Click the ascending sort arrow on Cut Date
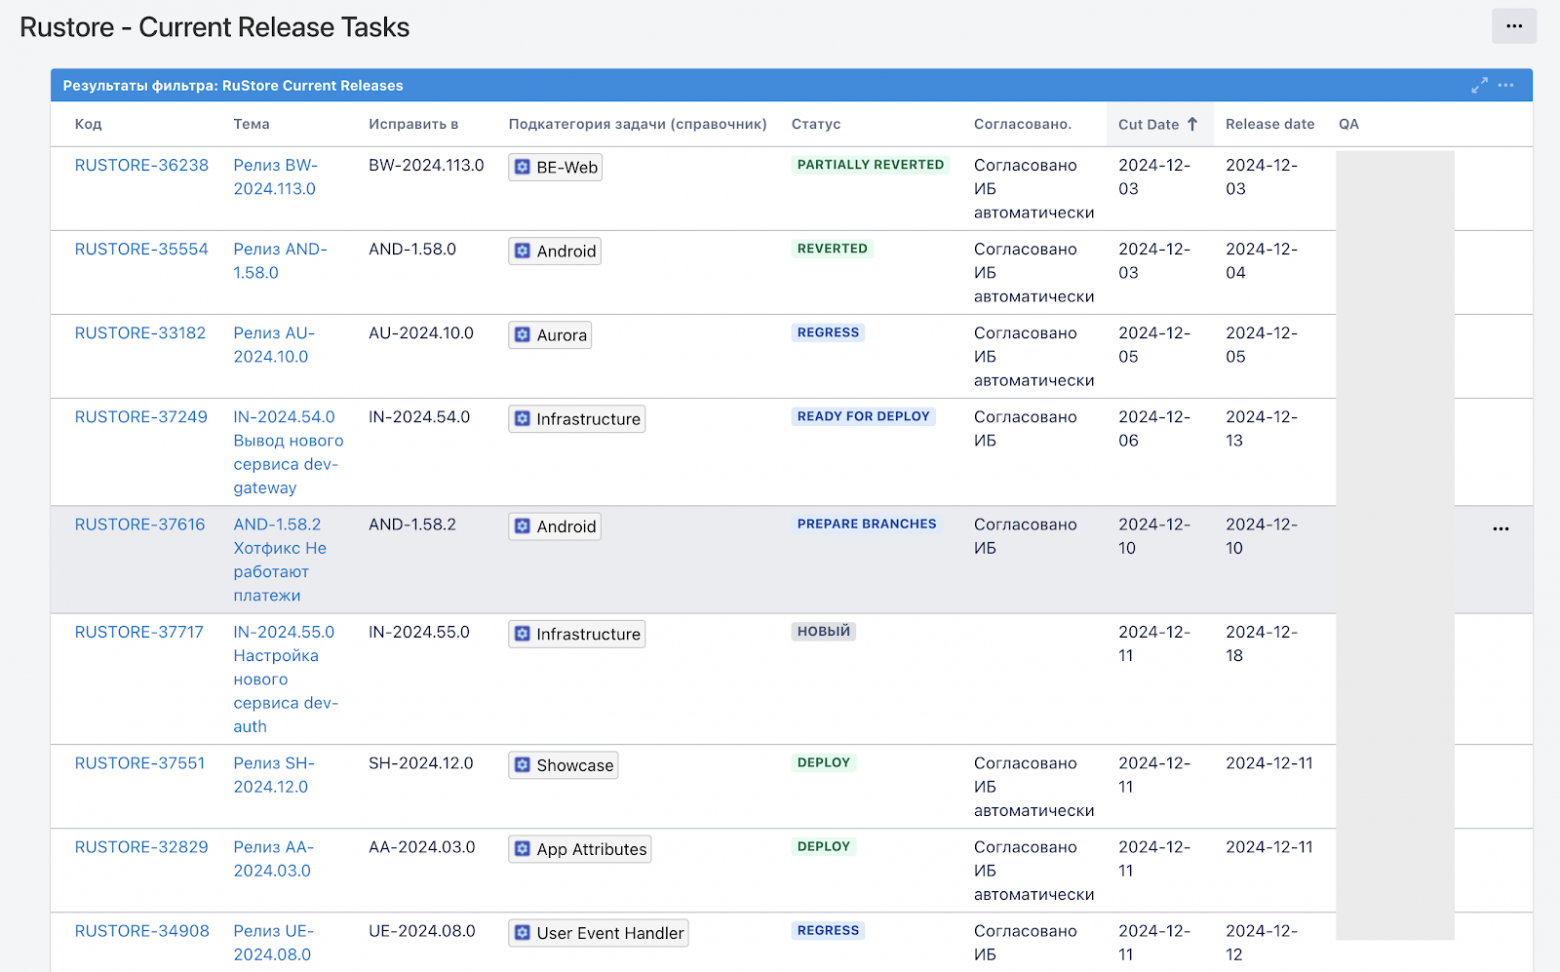The height and width of the screenshot is (972, 1560). (1192, 124)
